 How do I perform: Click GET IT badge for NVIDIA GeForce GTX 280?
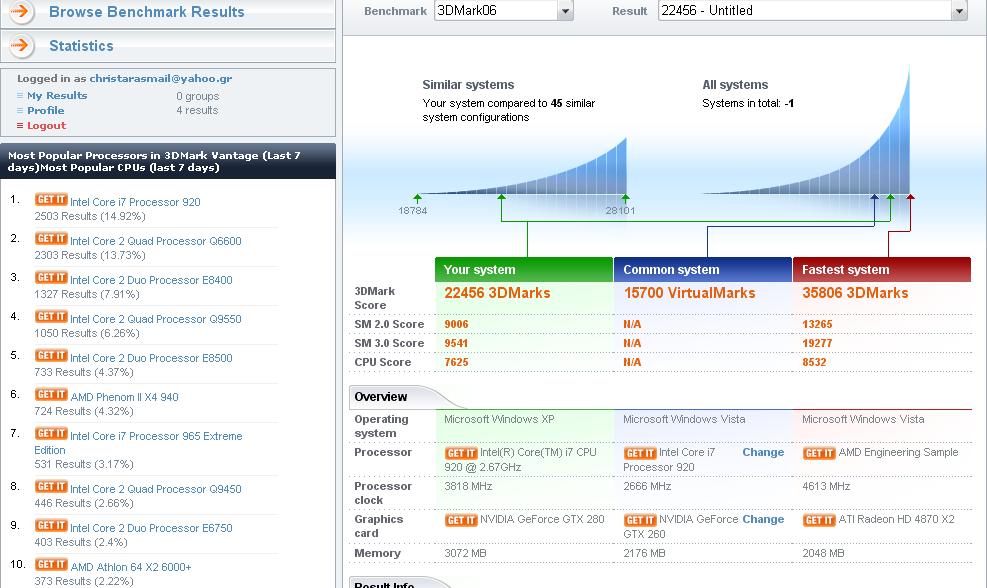click(x=461, y=520)
